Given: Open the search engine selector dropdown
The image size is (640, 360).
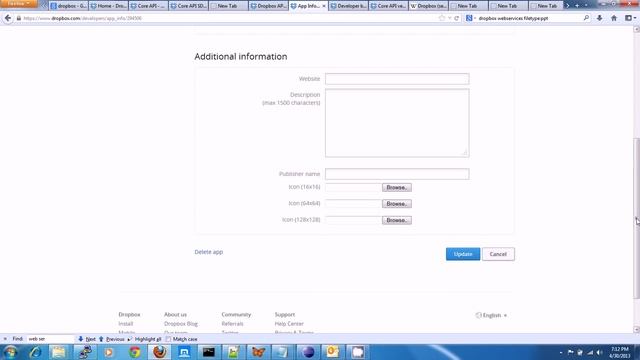Looking at the screenshot, I should point(471,18).
